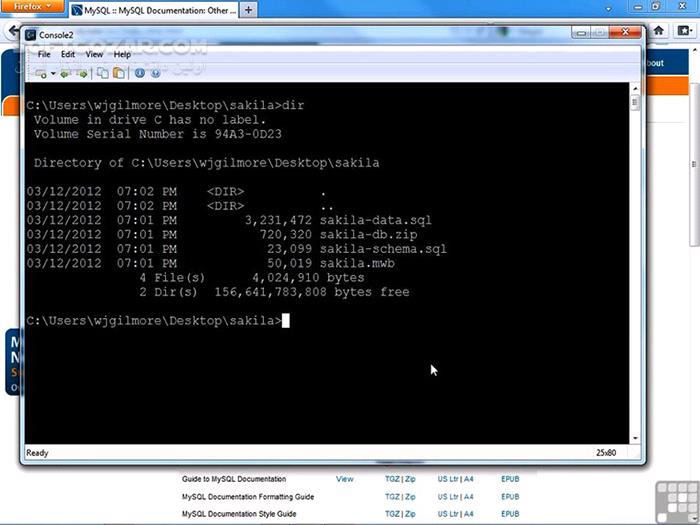
Task: Click the console scrollbar up arrow
Action: pyautogui.click(x=635, y=88)
